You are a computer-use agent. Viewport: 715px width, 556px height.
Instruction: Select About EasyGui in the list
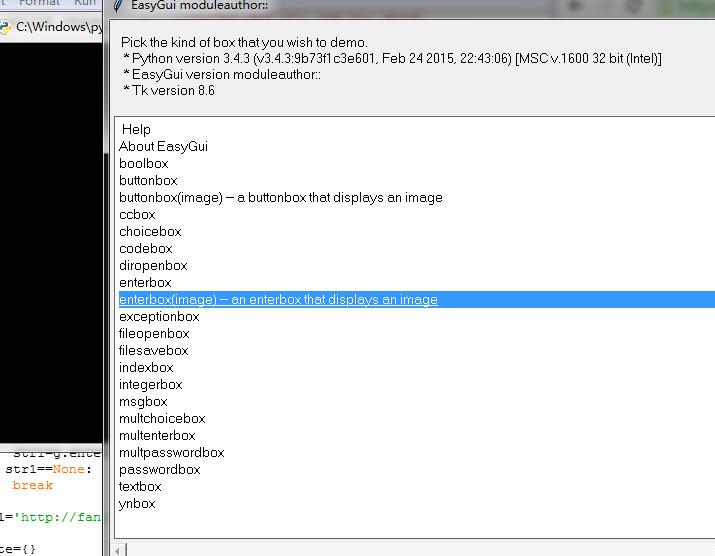click(x=163, y=146)
